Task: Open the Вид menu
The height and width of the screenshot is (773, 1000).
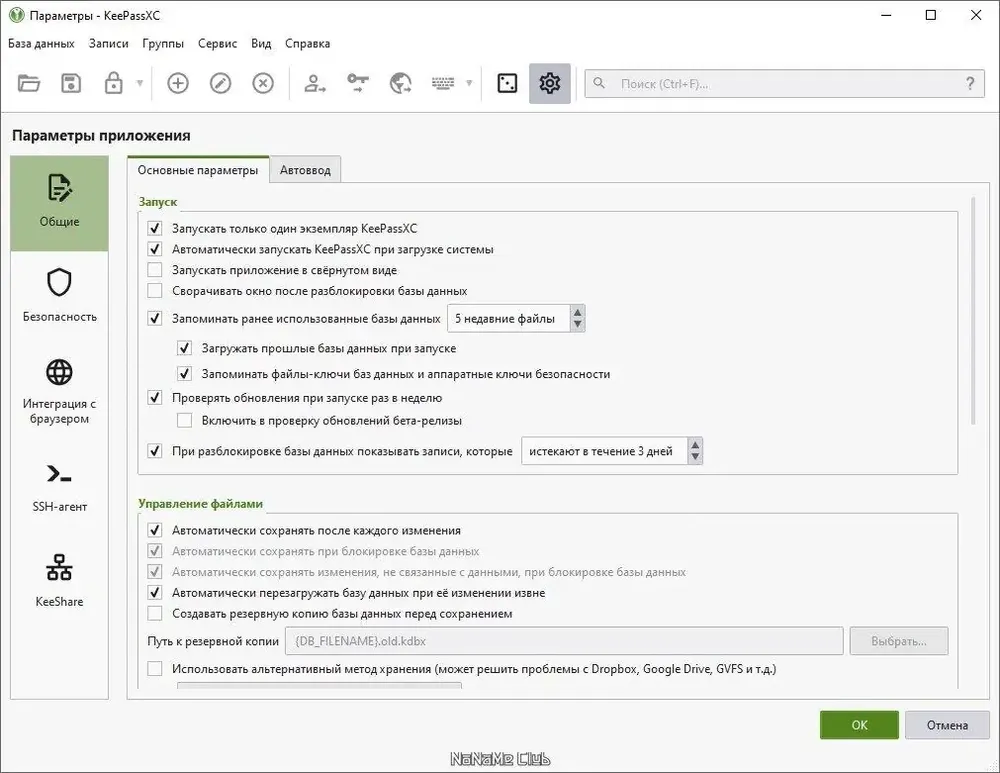Action: [x=261, y=43]
